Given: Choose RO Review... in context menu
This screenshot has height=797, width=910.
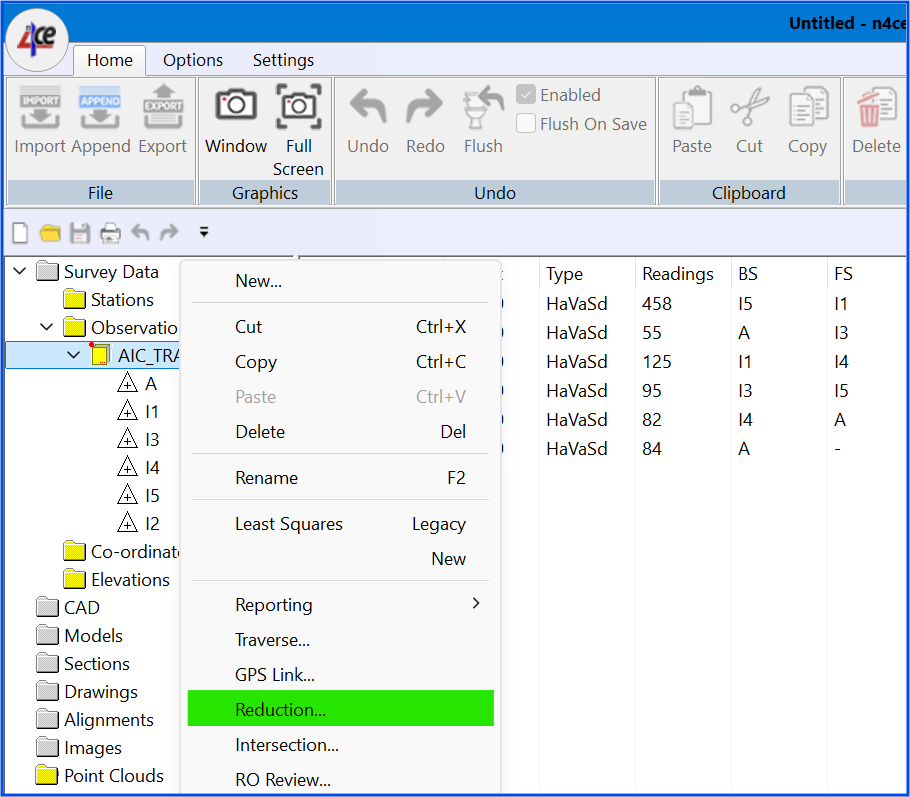Looking at the screenshot, I should click(x=341, y=780).
